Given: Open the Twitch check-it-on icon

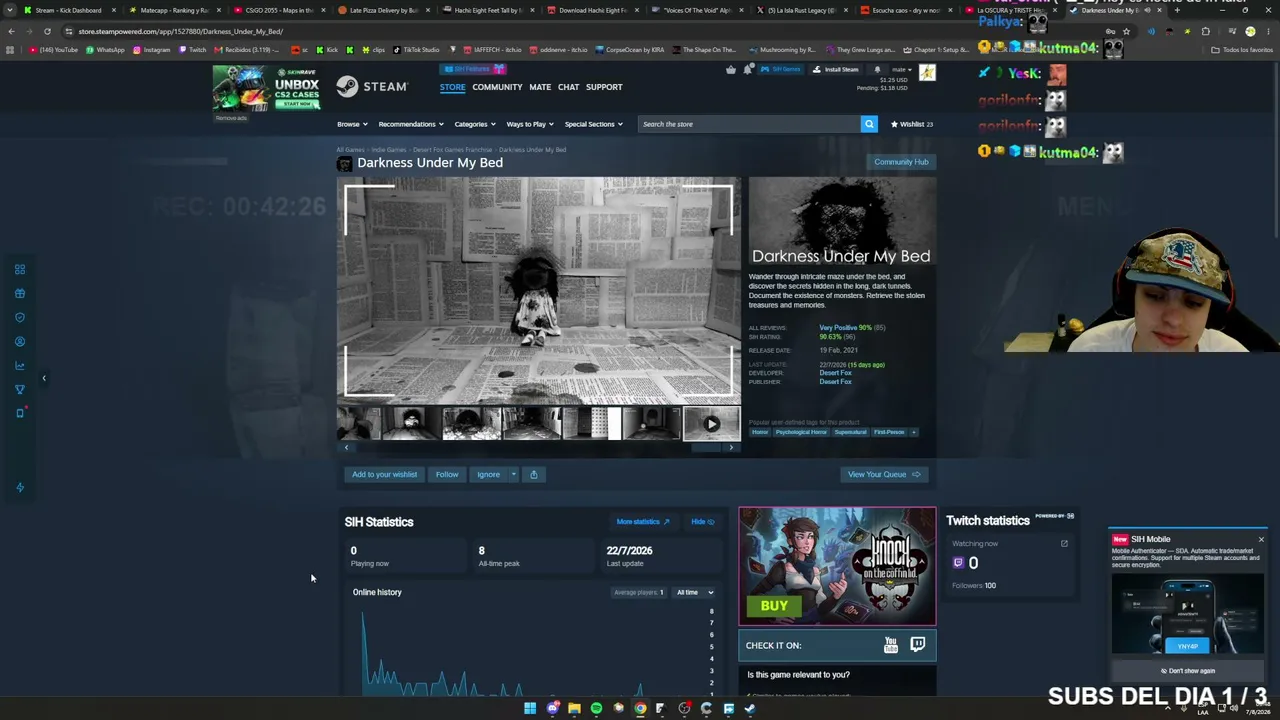Looking at the screenshot, I should pyautogui.click(x=918, y=645).
